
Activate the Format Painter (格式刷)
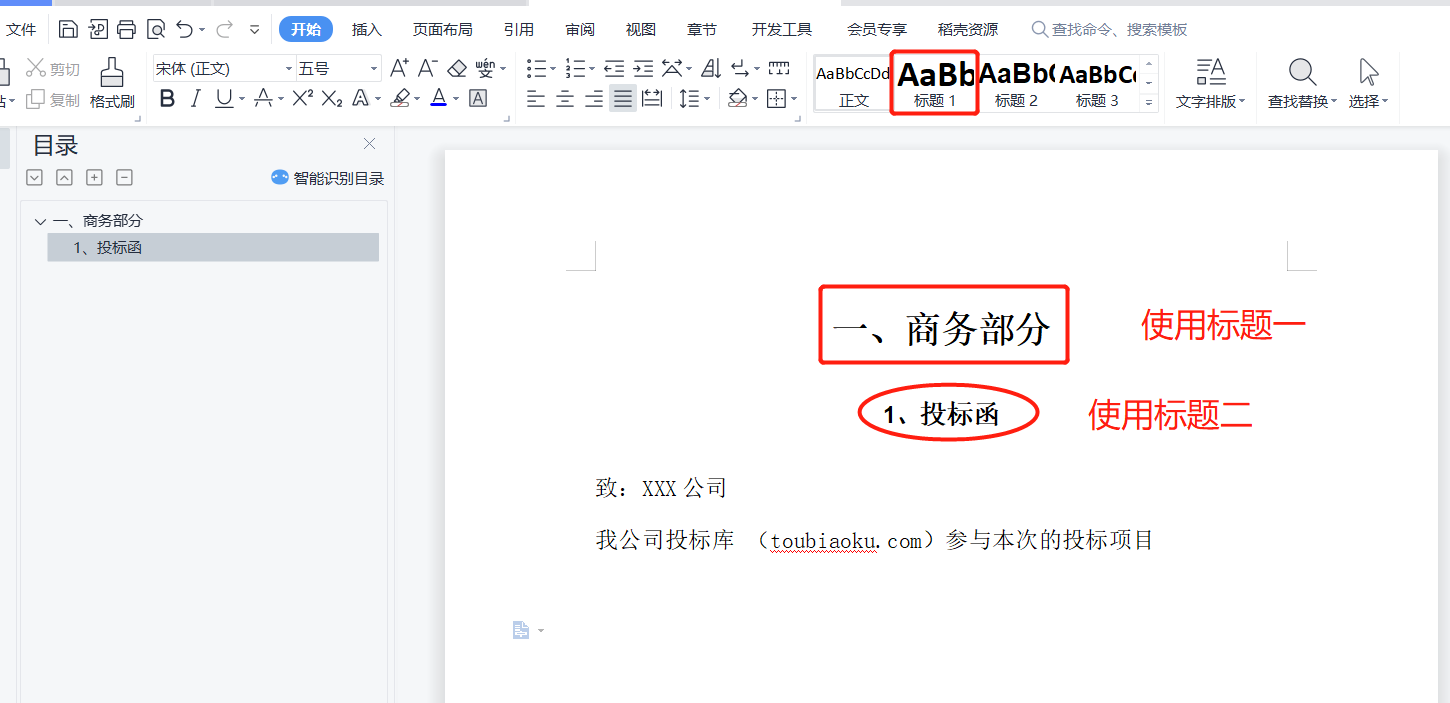(x=112, y=83)
